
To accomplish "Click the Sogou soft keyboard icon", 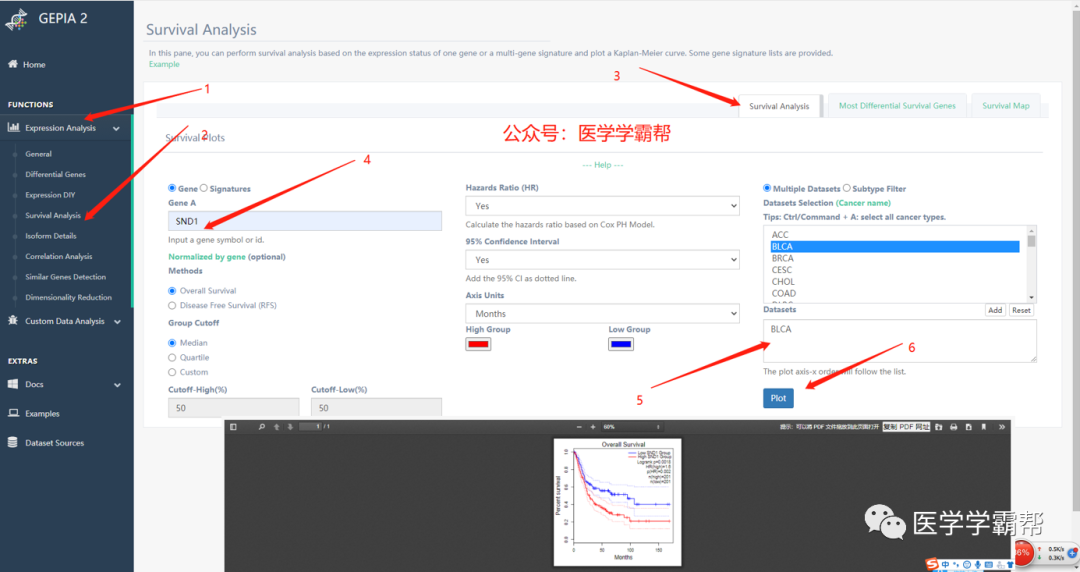I will pos(988,564).
